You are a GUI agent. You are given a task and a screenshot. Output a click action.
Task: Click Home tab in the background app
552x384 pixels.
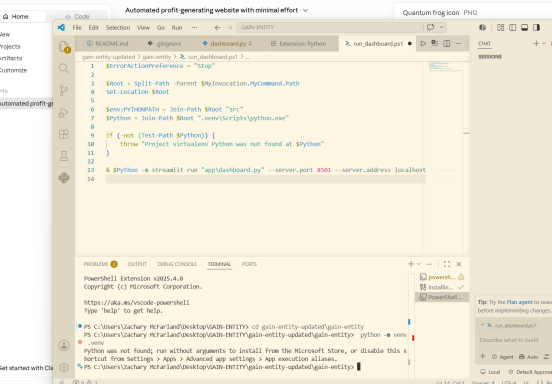point(15,17)
